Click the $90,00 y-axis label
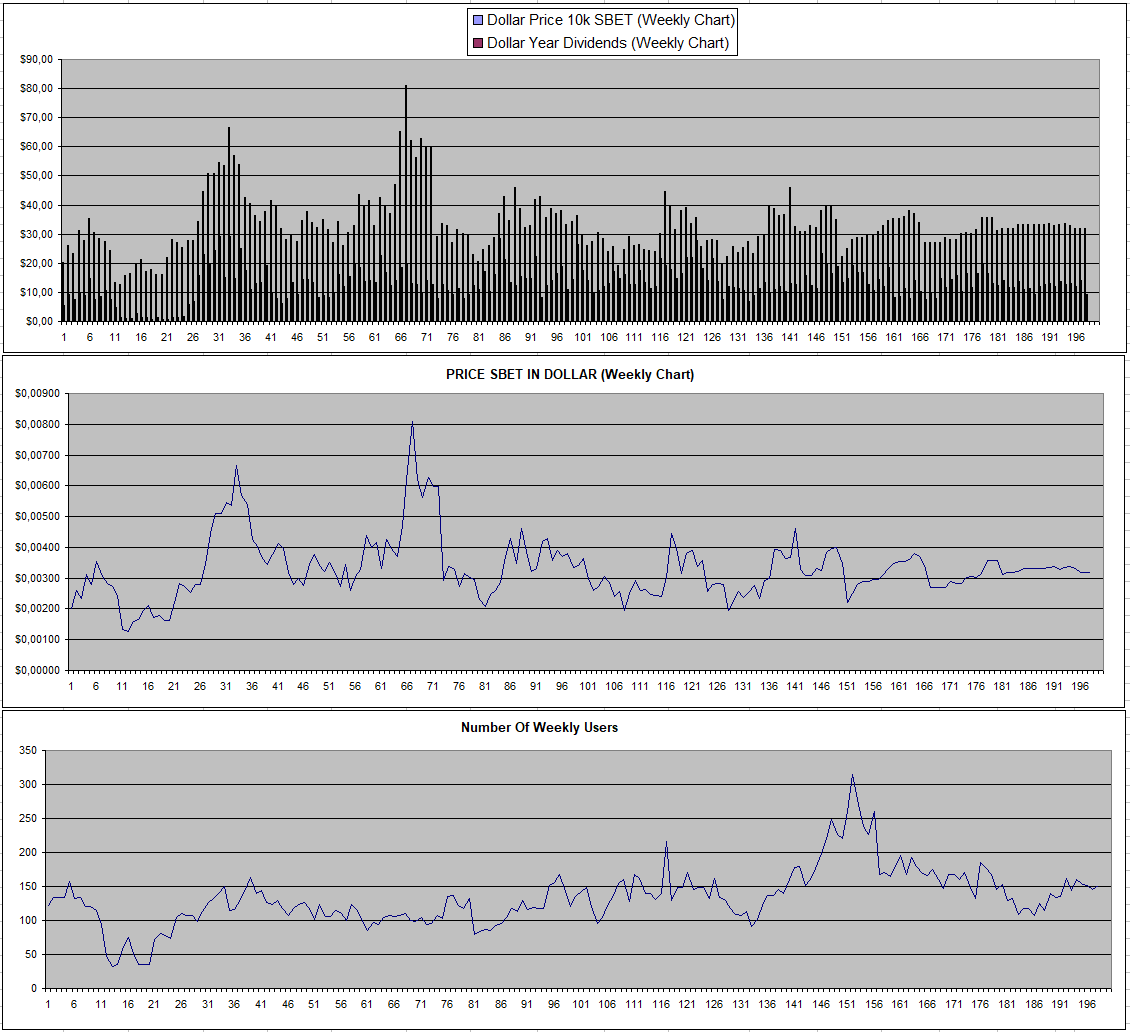 click(x=37, y=59)
